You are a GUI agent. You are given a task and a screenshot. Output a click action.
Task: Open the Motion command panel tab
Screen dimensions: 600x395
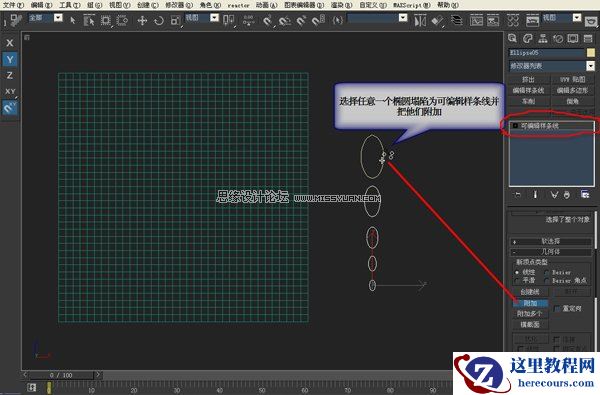coord(558,38)
